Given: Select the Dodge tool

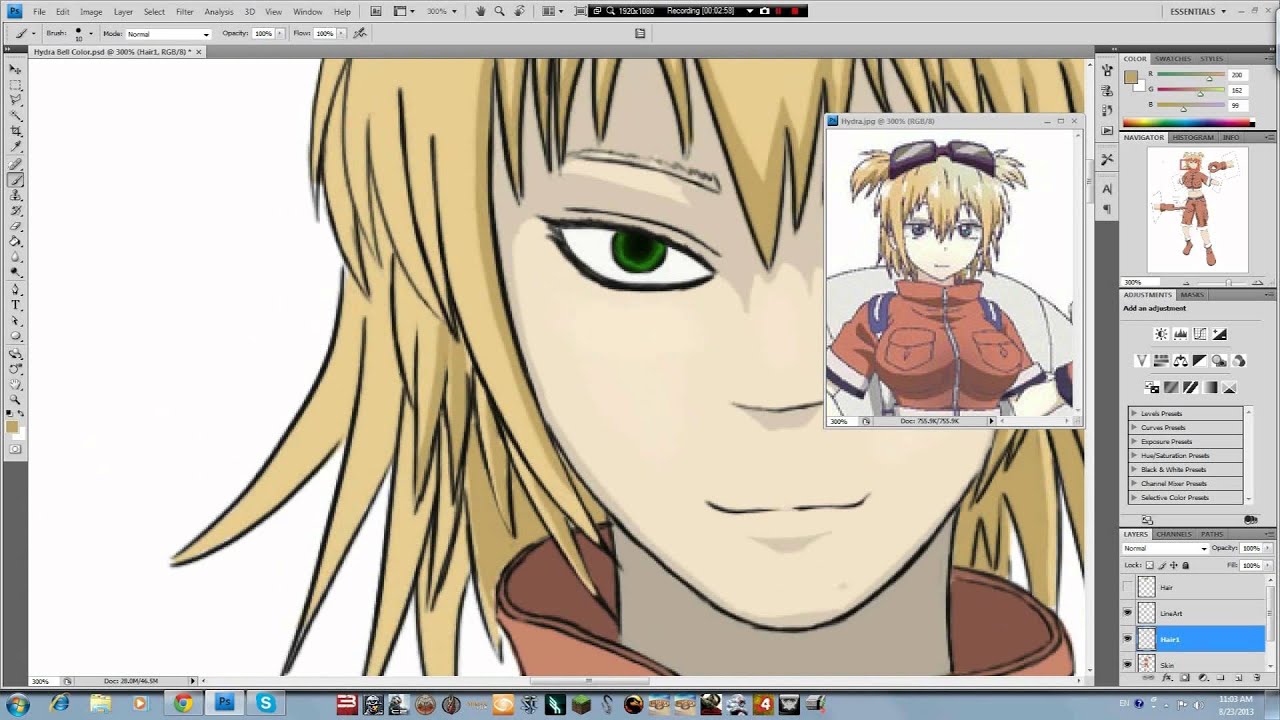Looking at the screenshot, I should (15, 272).
